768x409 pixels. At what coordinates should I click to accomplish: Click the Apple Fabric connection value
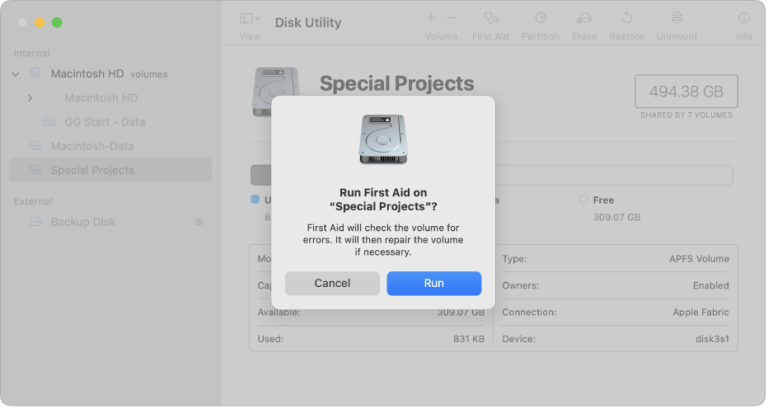700,312
